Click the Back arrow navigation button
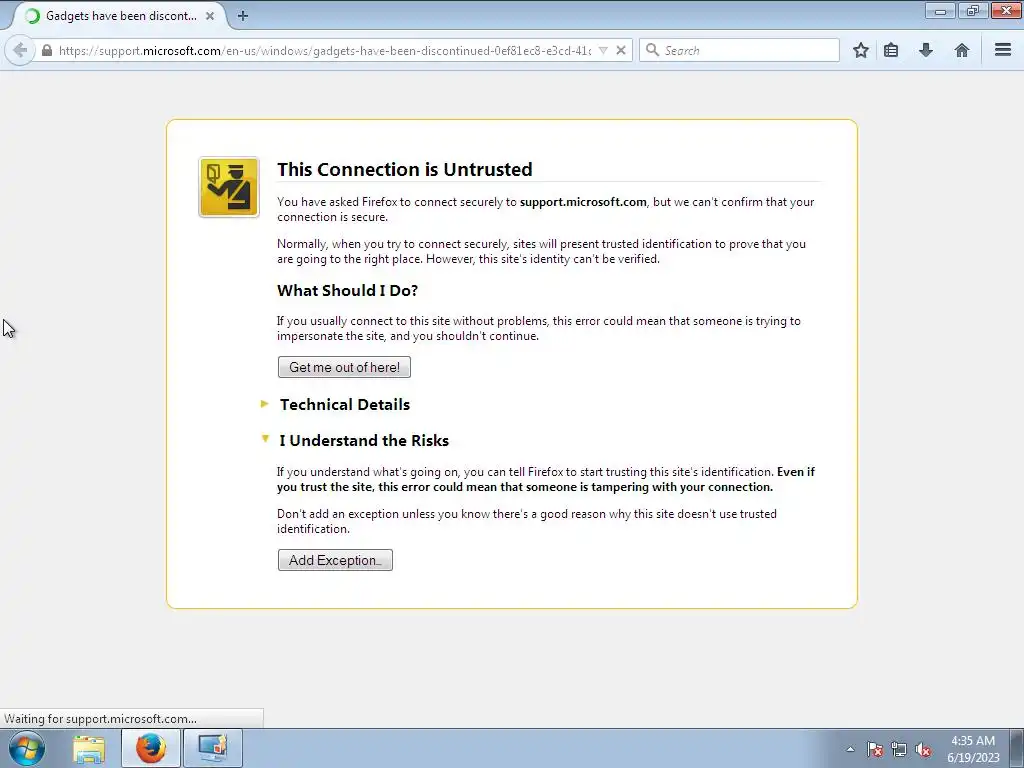This screenshot has height=768, width=1024. coord(20,50)
